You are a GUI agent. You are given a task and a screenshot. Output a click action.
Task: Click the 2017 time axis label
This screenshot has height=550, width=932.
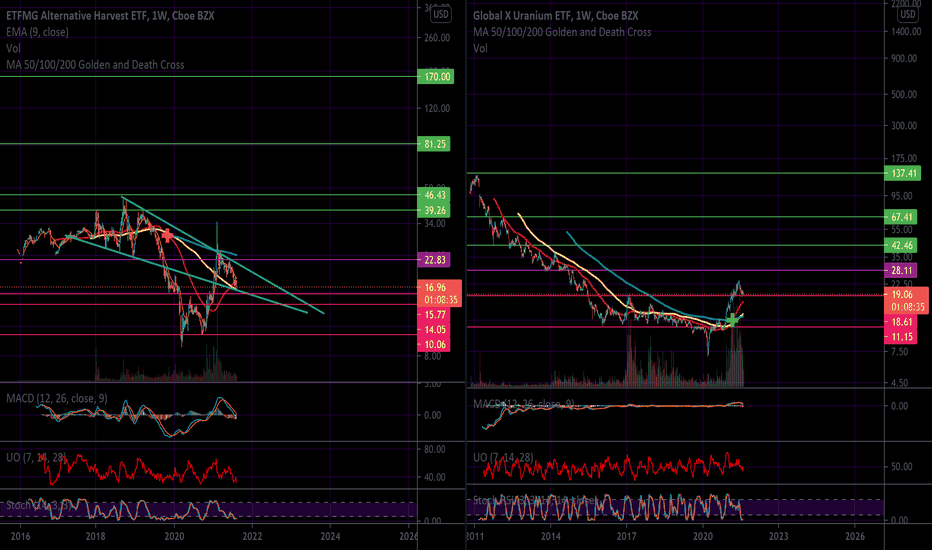click(x=626, y=536)
